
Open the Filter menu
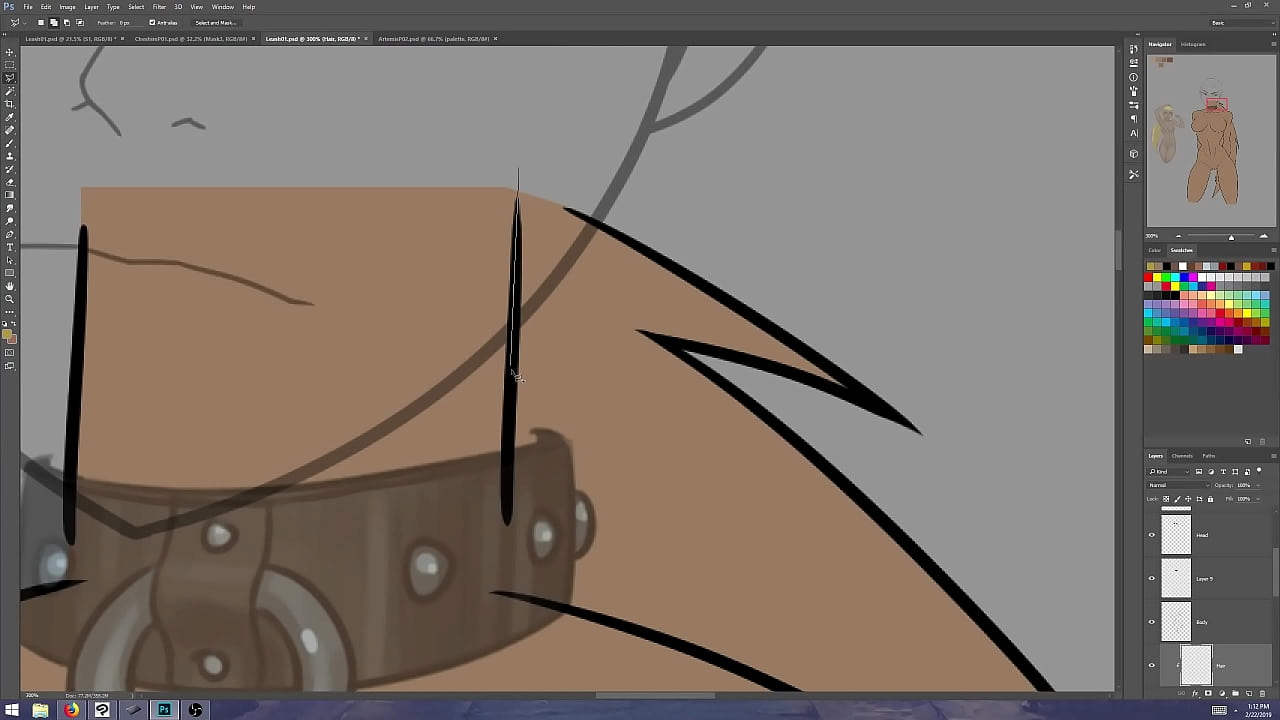click(x=159, y=7)
